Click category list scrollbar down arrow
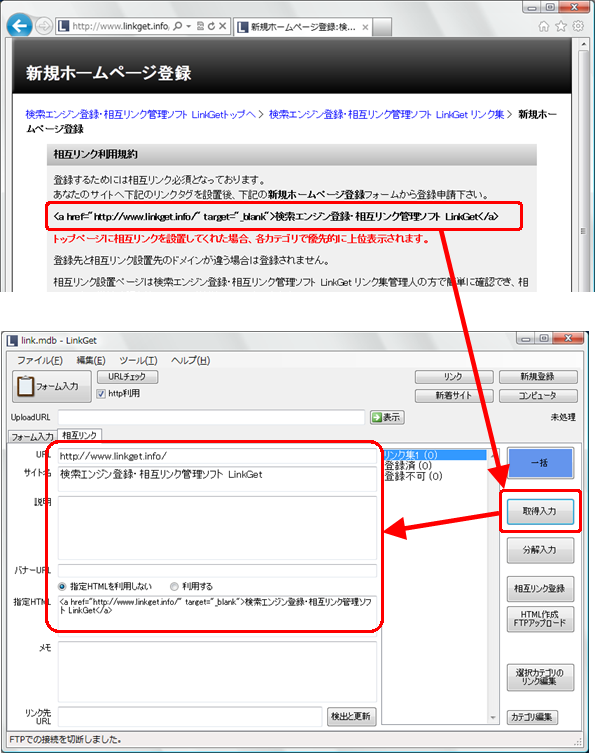This screenshot has width=595, height=753. pyautogui.click(x=493, y=718)
